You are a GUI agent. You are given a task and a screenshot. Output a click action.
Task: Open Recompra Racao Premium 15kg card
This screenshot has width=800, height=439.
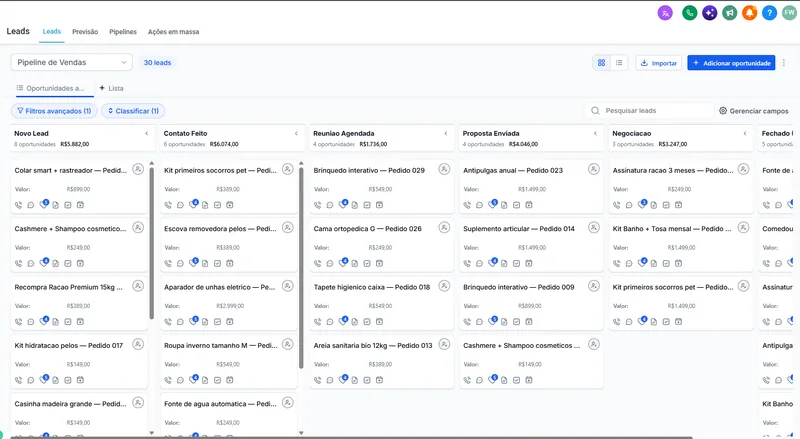[68, 287]
